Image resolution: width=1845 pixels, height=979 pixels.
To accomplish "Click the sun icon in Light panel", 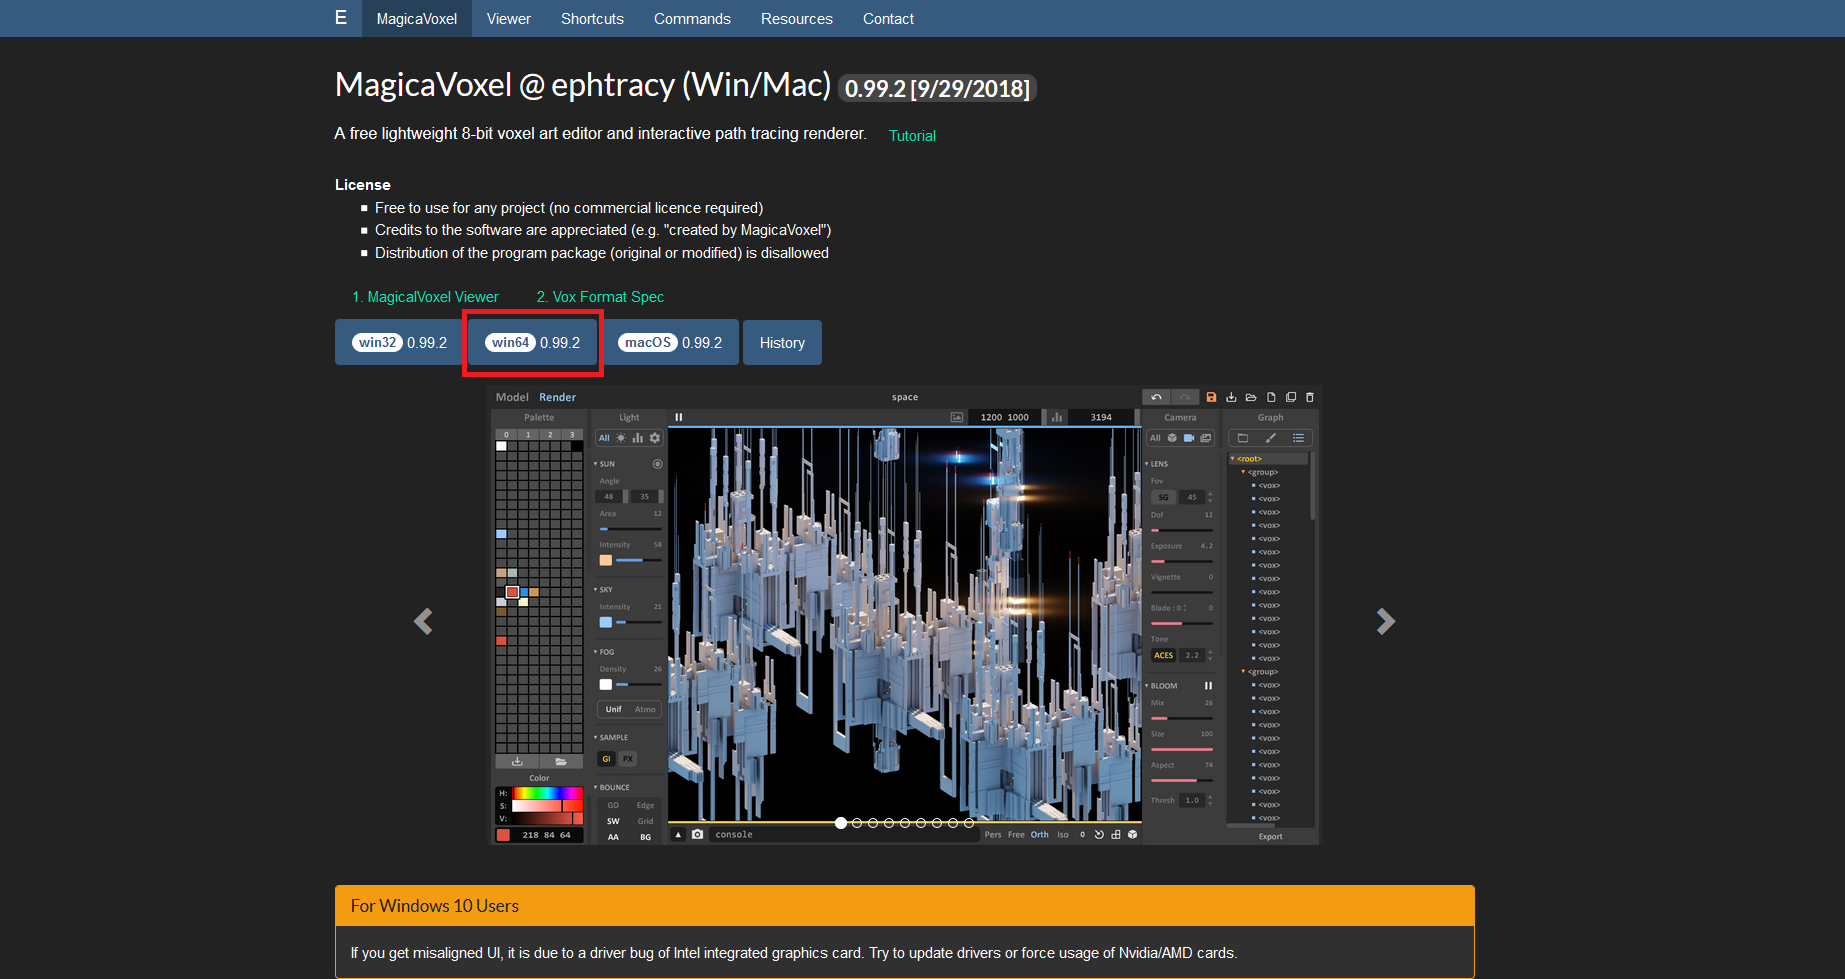I will (621, 438).
